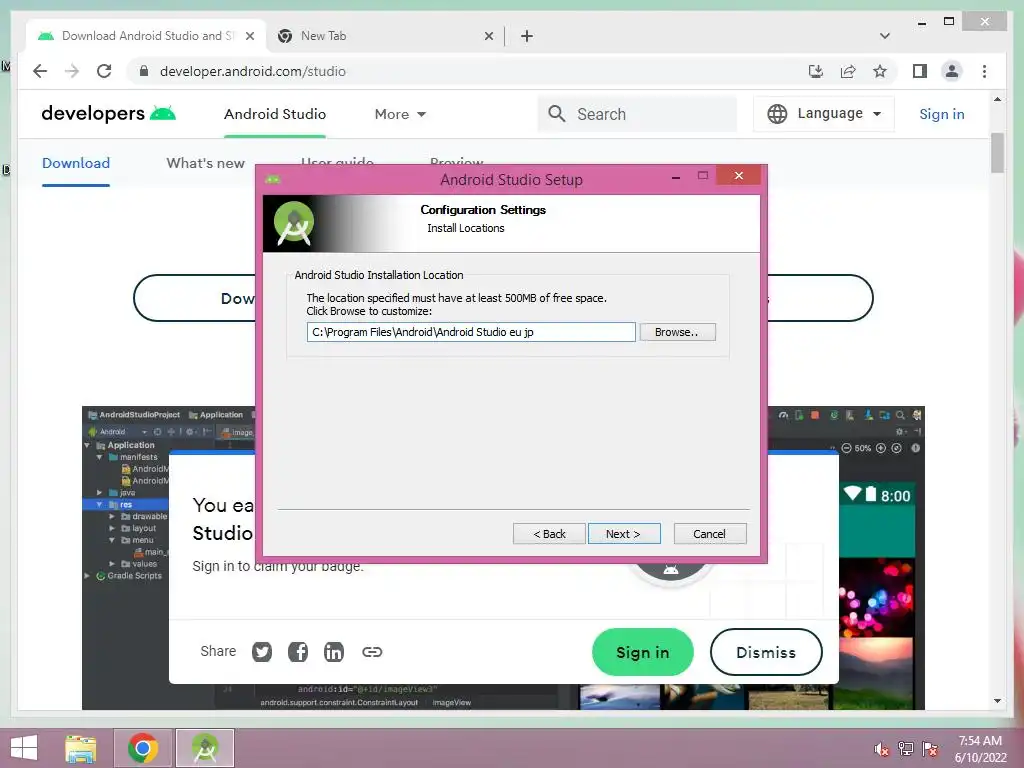Click Next in Android Studio Setup
The image size is (1024, 768).
pos(624,534)
